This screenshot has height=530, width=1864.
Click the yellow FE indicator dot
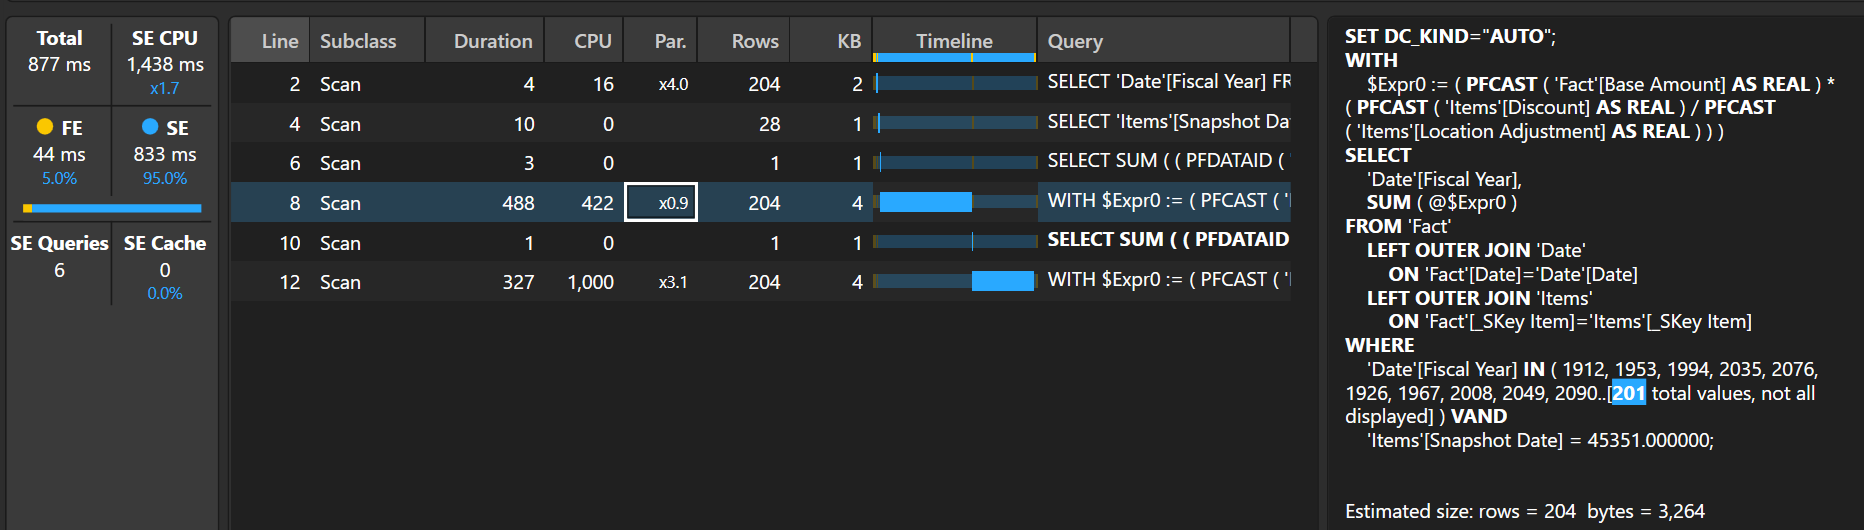point(45,127)
